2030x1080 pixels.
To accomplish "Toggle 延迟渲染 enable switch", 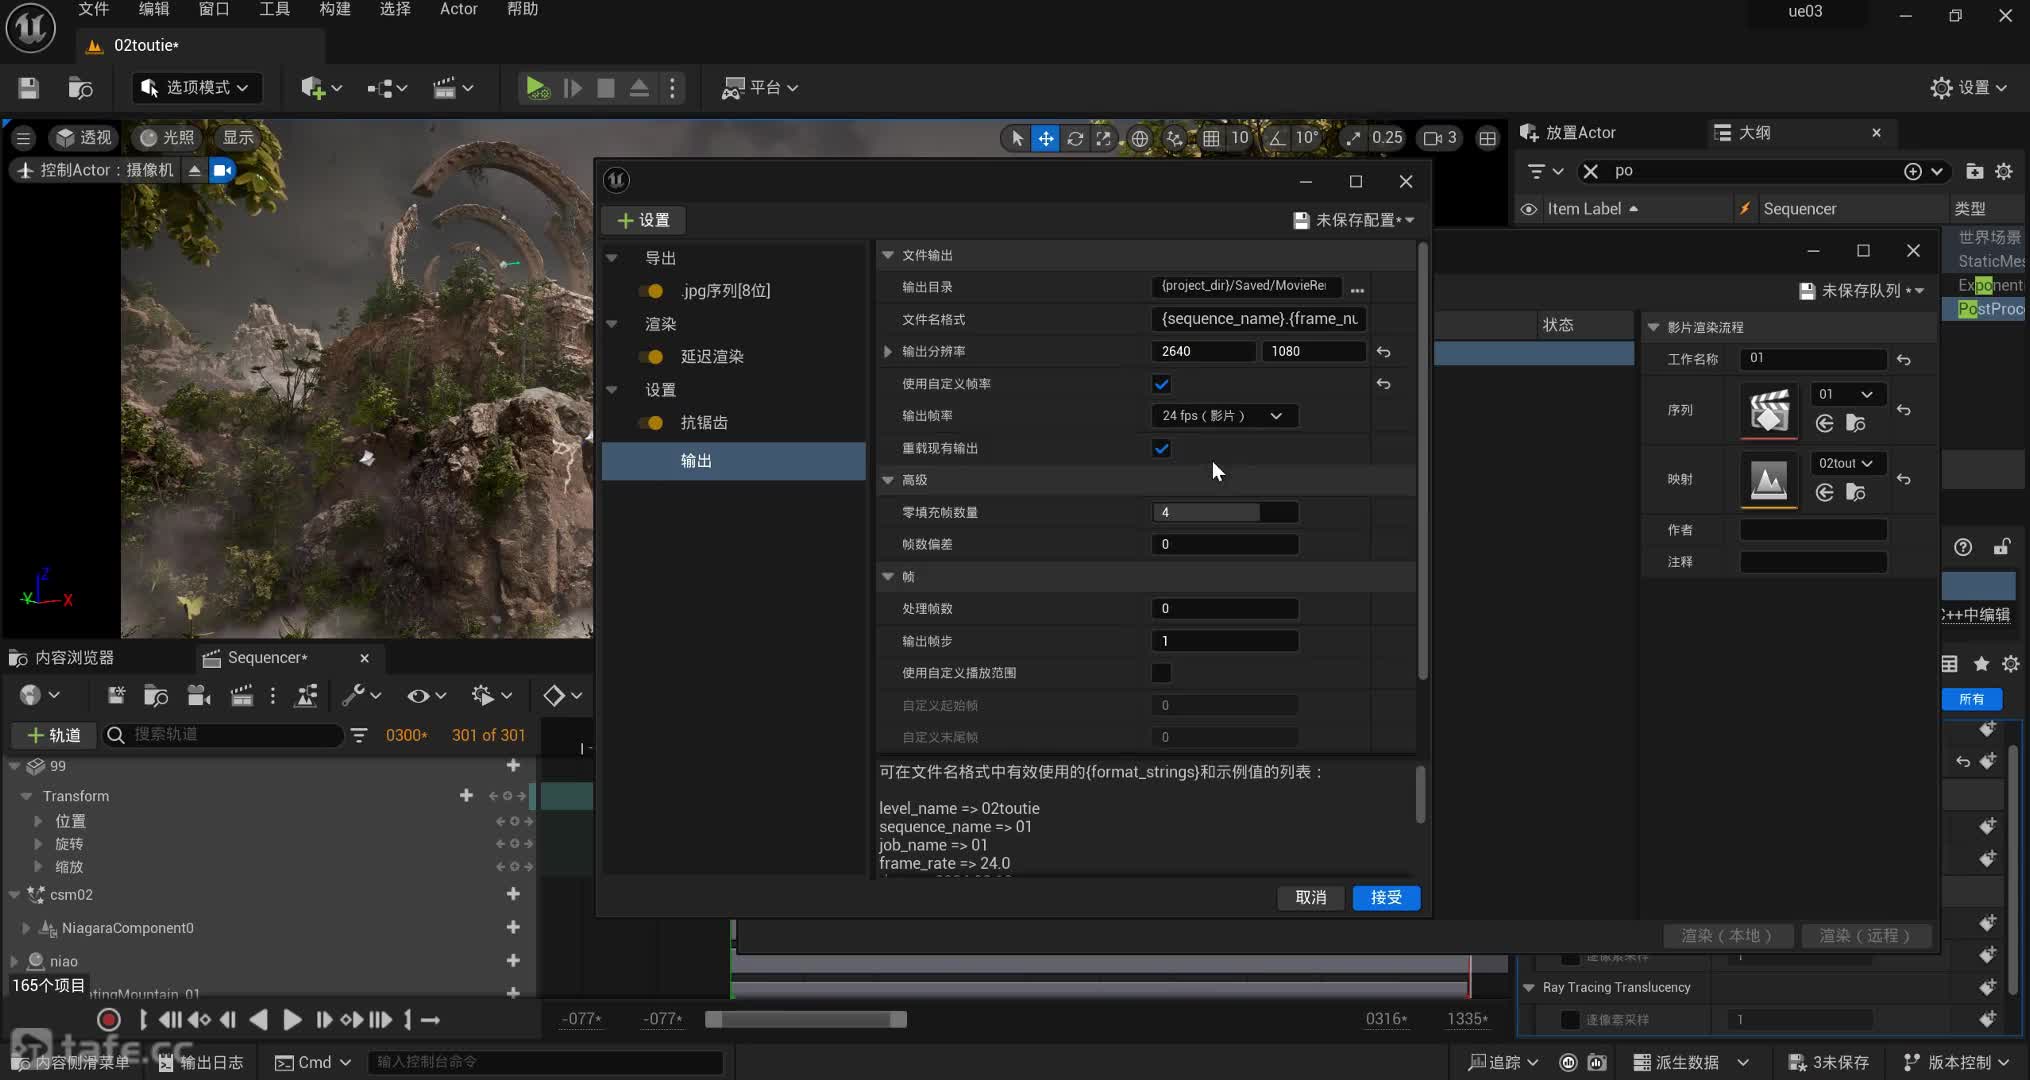I will [x=652, y=357].
